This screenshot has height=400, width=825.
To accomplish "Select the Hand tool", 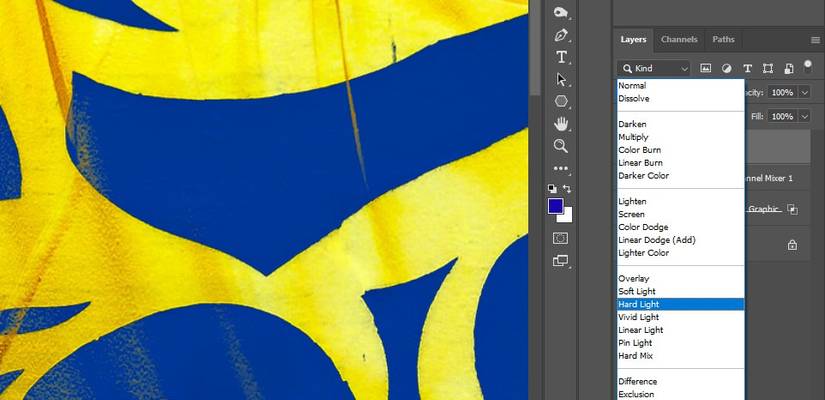I will click(x=561, y=124).
